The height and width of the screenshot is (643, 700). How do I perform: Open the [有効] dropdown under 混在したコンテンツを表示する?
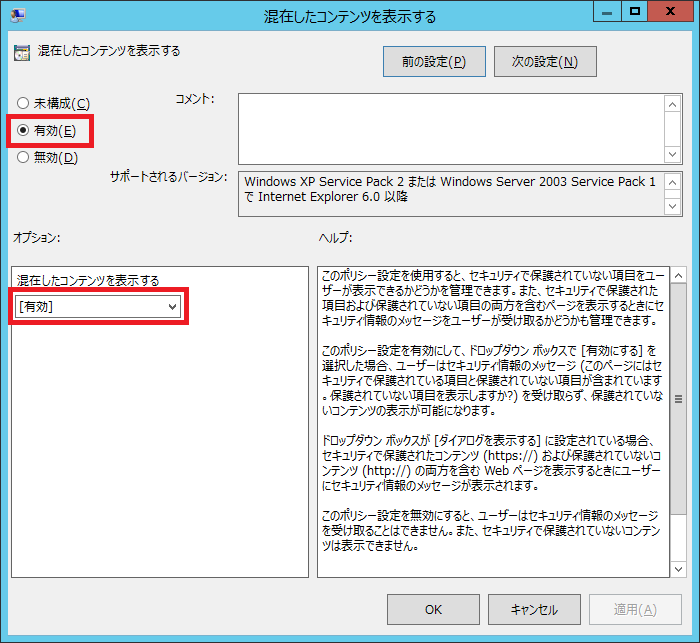[x=98, y=307]
